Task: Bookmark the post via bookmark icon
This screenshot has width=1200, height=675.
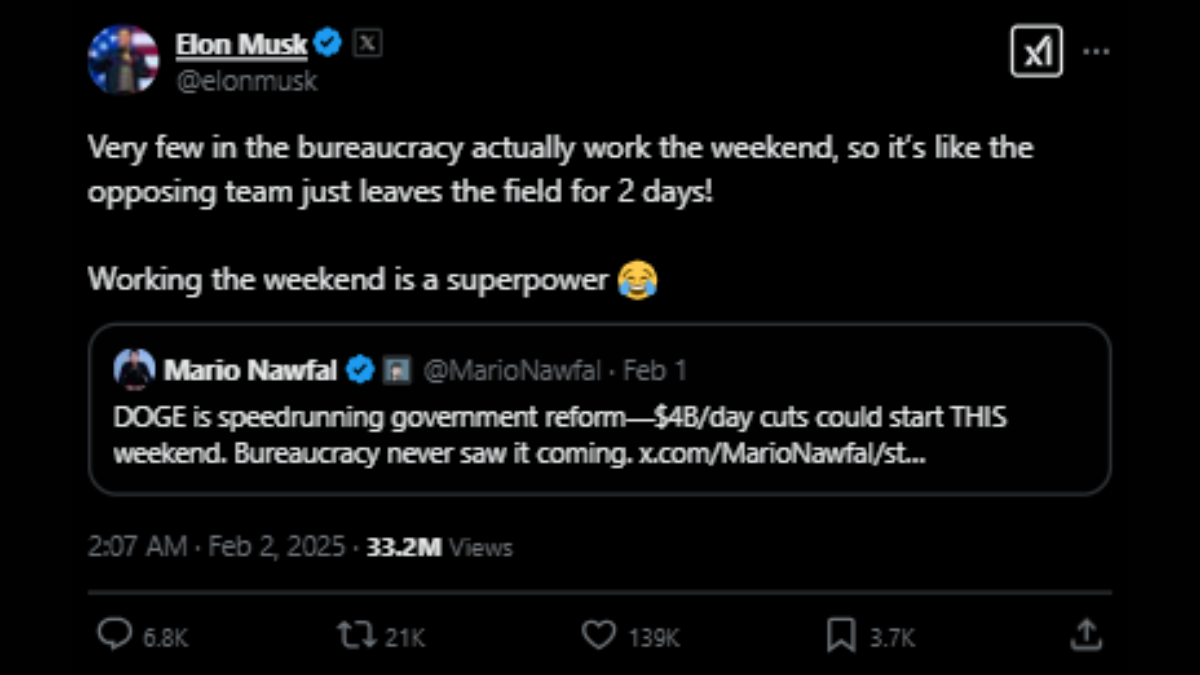Action: point(843,634)
